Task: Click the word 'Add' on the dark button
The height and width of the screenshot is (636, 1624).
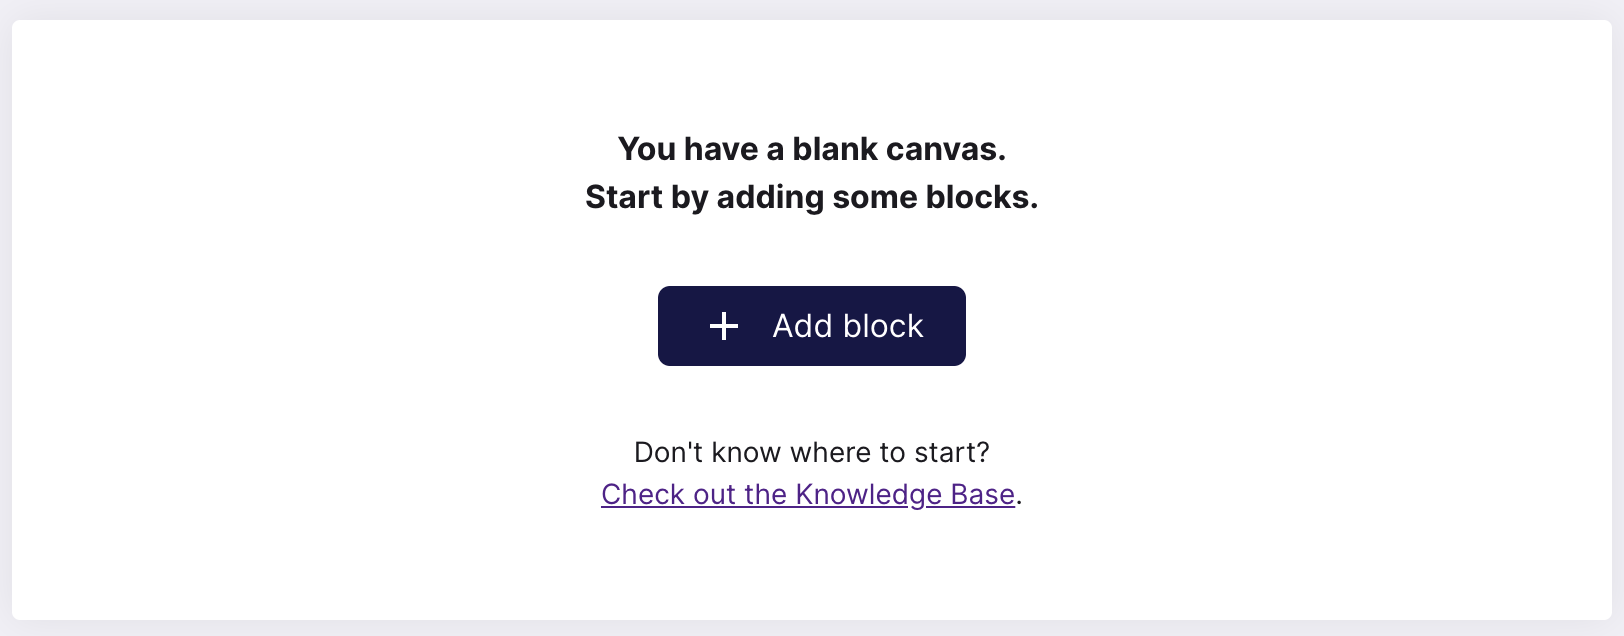Action: click(x=803, y=326)
